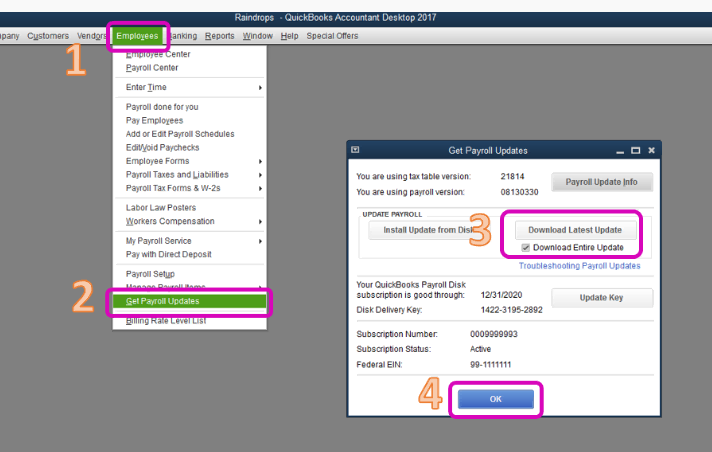
Task: Select Payroll Tax Forms & W-2s entry
Action: point(189,188)
